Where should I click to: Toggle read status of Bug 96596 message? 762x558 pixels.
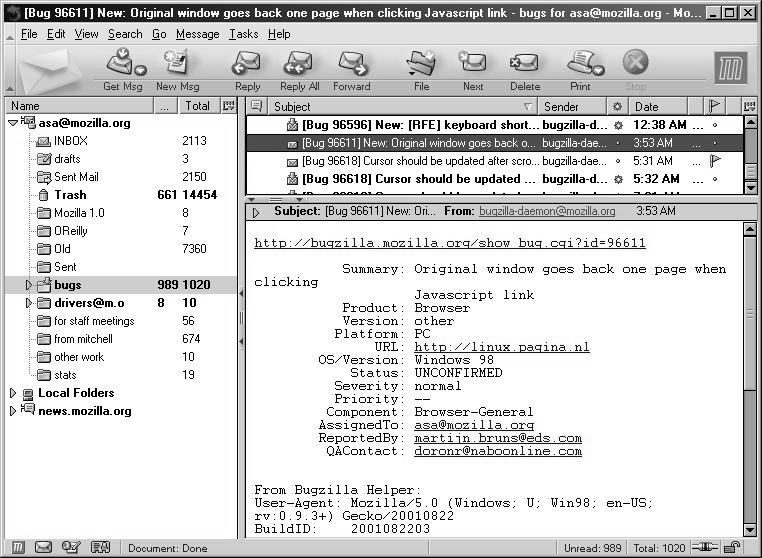[x=618, y=125]
